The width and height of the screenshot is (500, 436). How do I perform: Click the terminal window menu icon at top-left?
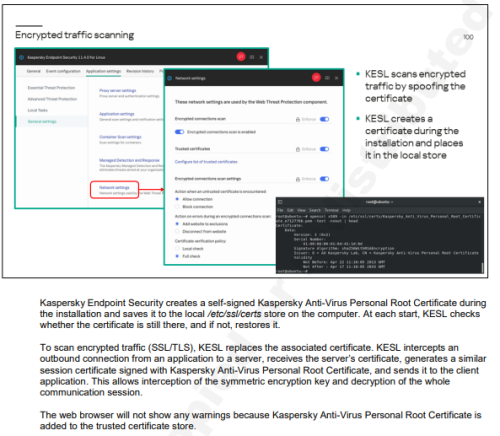(280, 202)
